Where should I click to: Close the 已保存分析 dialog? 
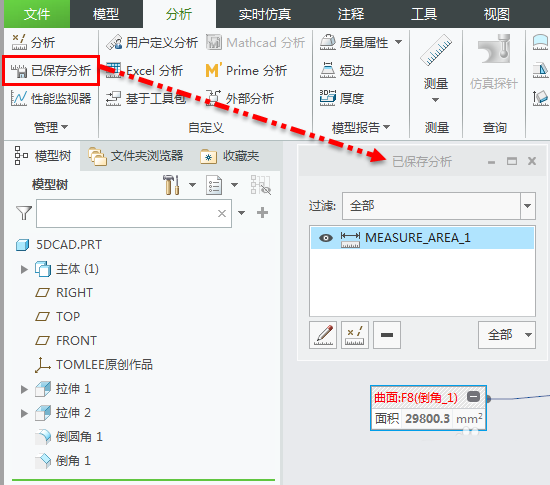(x=532, y=161)
